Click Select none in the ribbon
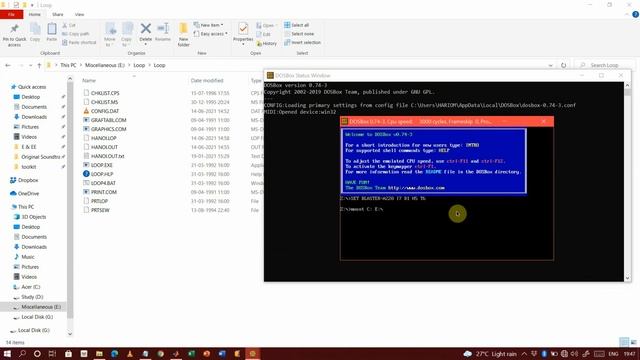This screenshot has width=640, height=360. [299, 34]
